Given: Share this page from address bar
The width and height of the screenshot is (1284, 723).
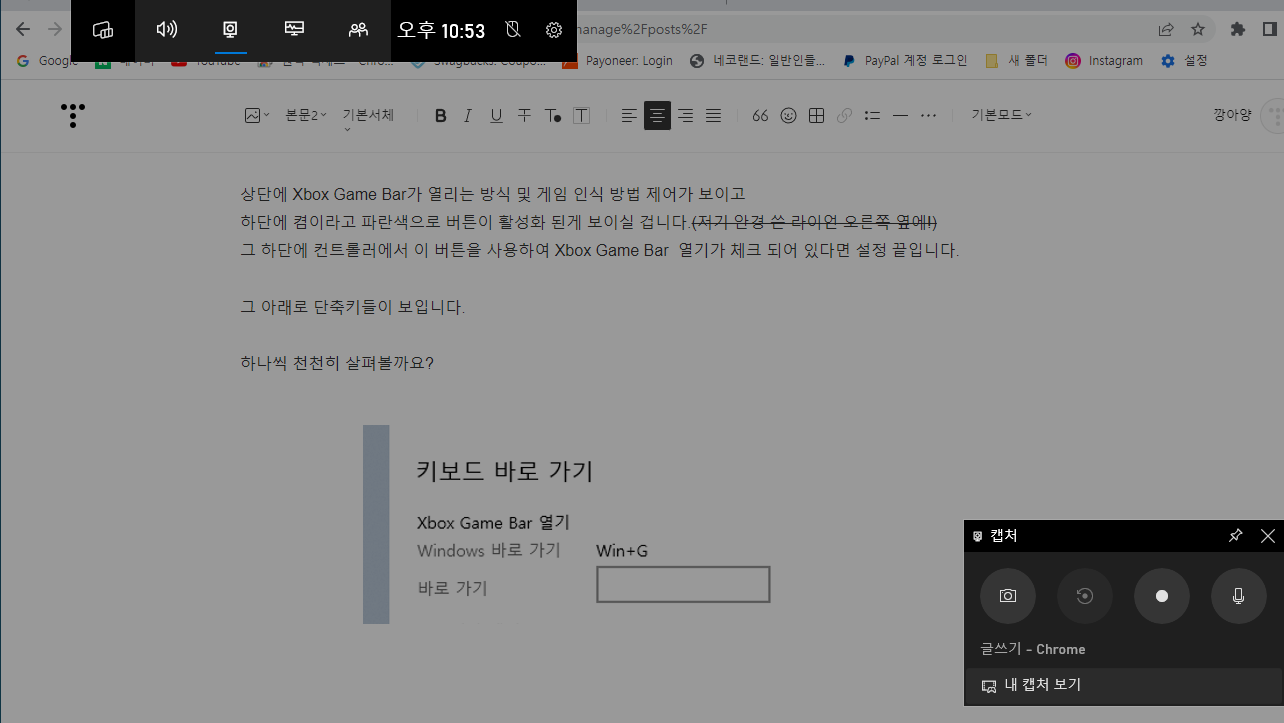Looking at the screenshot, I should point(1166,29).
